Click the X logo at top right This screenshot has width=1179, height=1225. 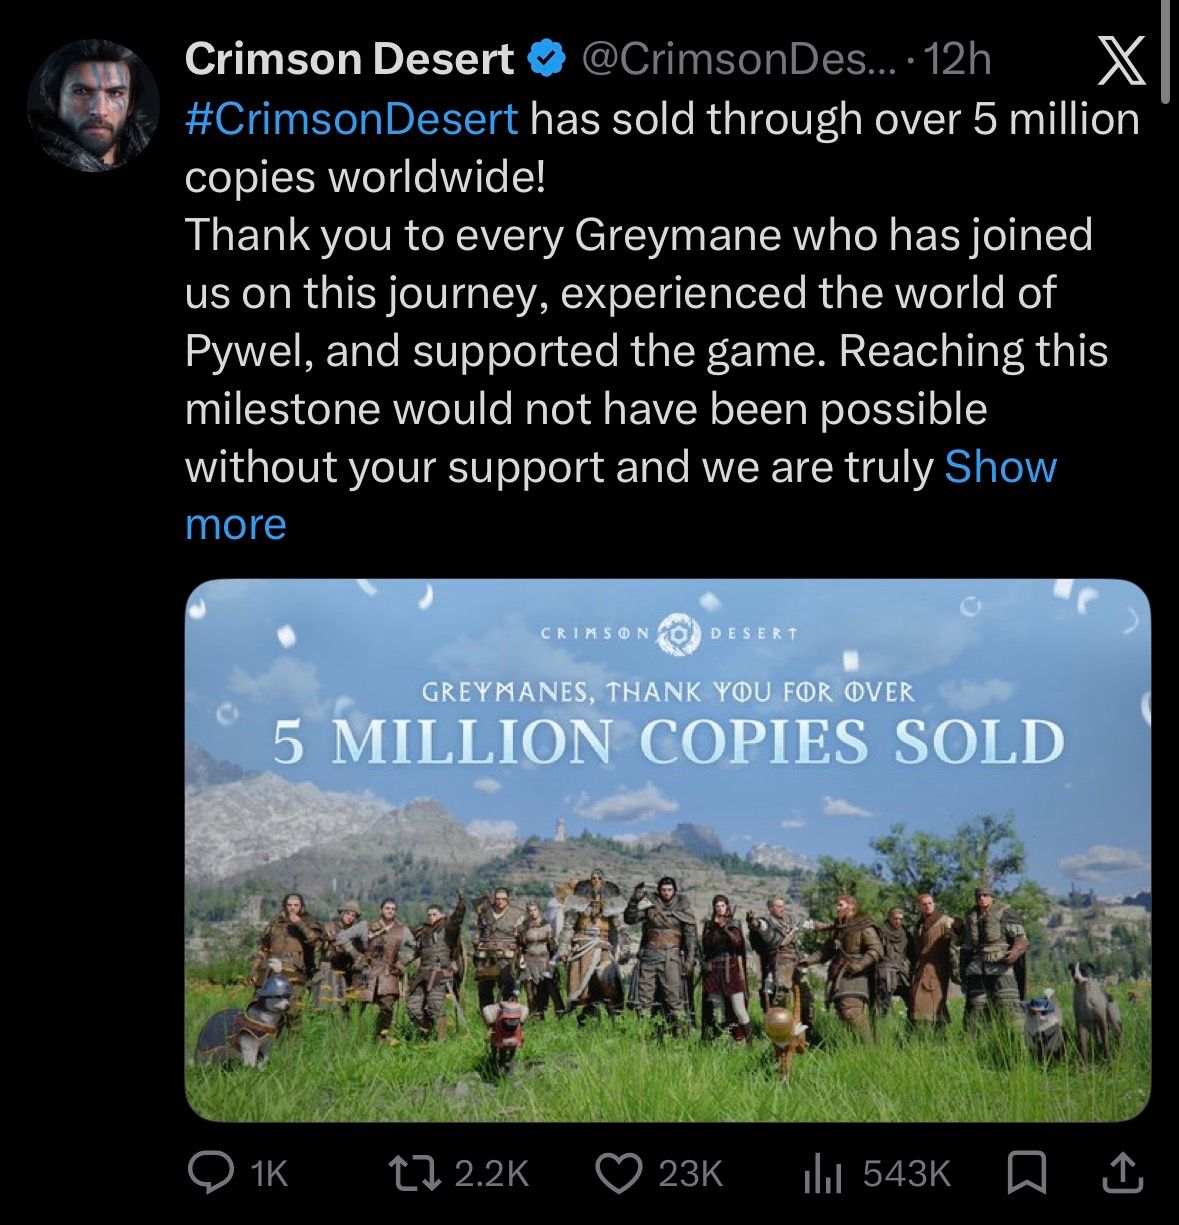click(x=1121, y=62)
